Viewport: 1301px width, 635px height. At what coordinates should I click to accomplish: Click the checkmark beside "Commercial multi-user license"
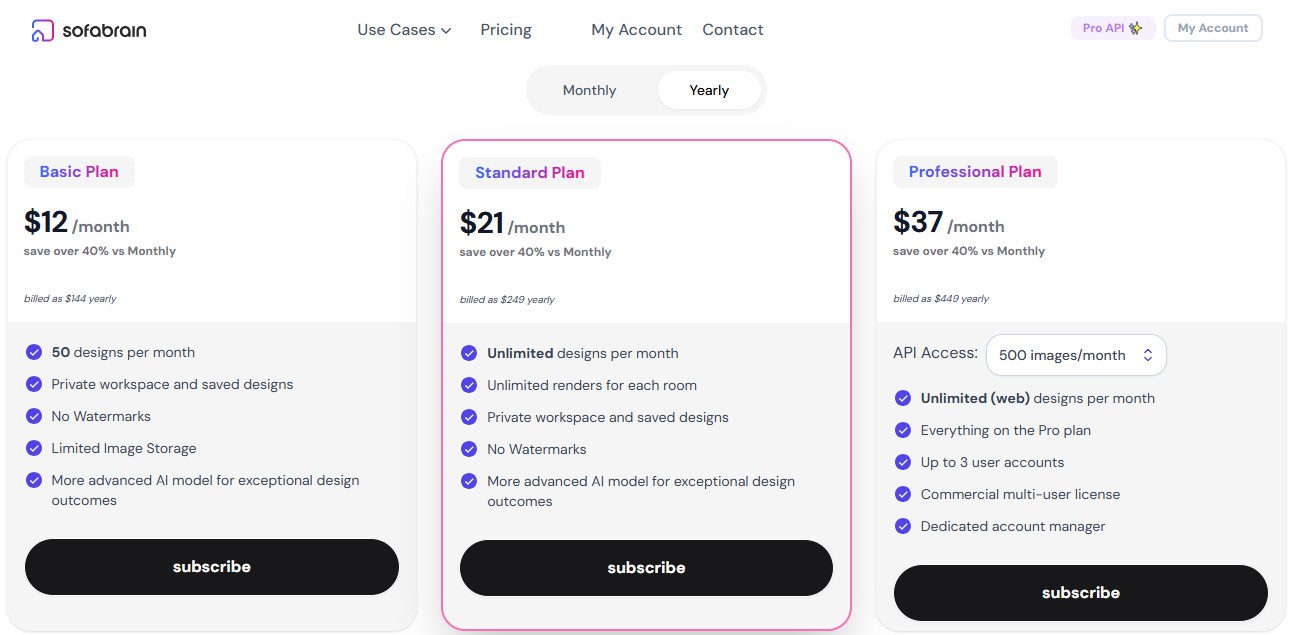click(x=903, y=494)
